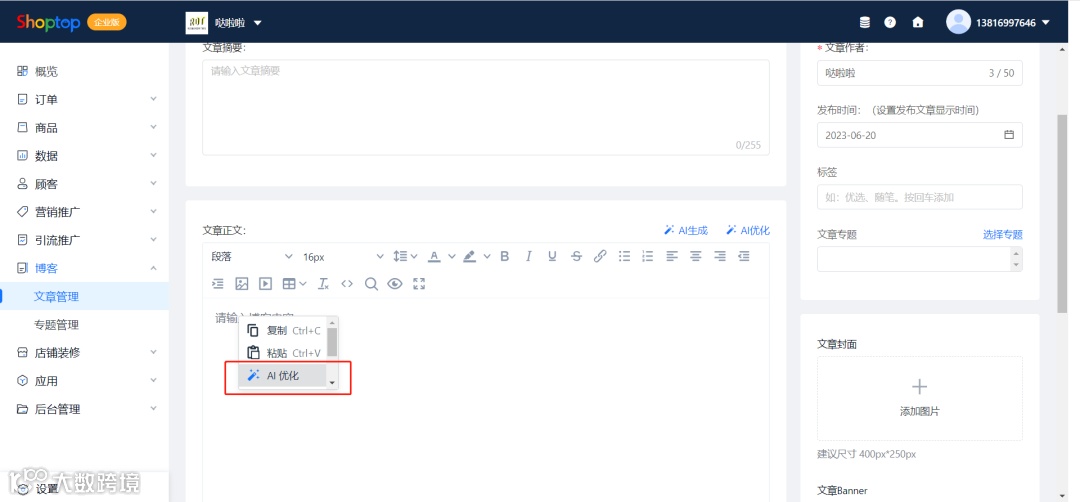This screenshot has height=502, width=1080.
Task: Click the 发布时间 date field 2023-06-20
Action: tap(920, 135)
